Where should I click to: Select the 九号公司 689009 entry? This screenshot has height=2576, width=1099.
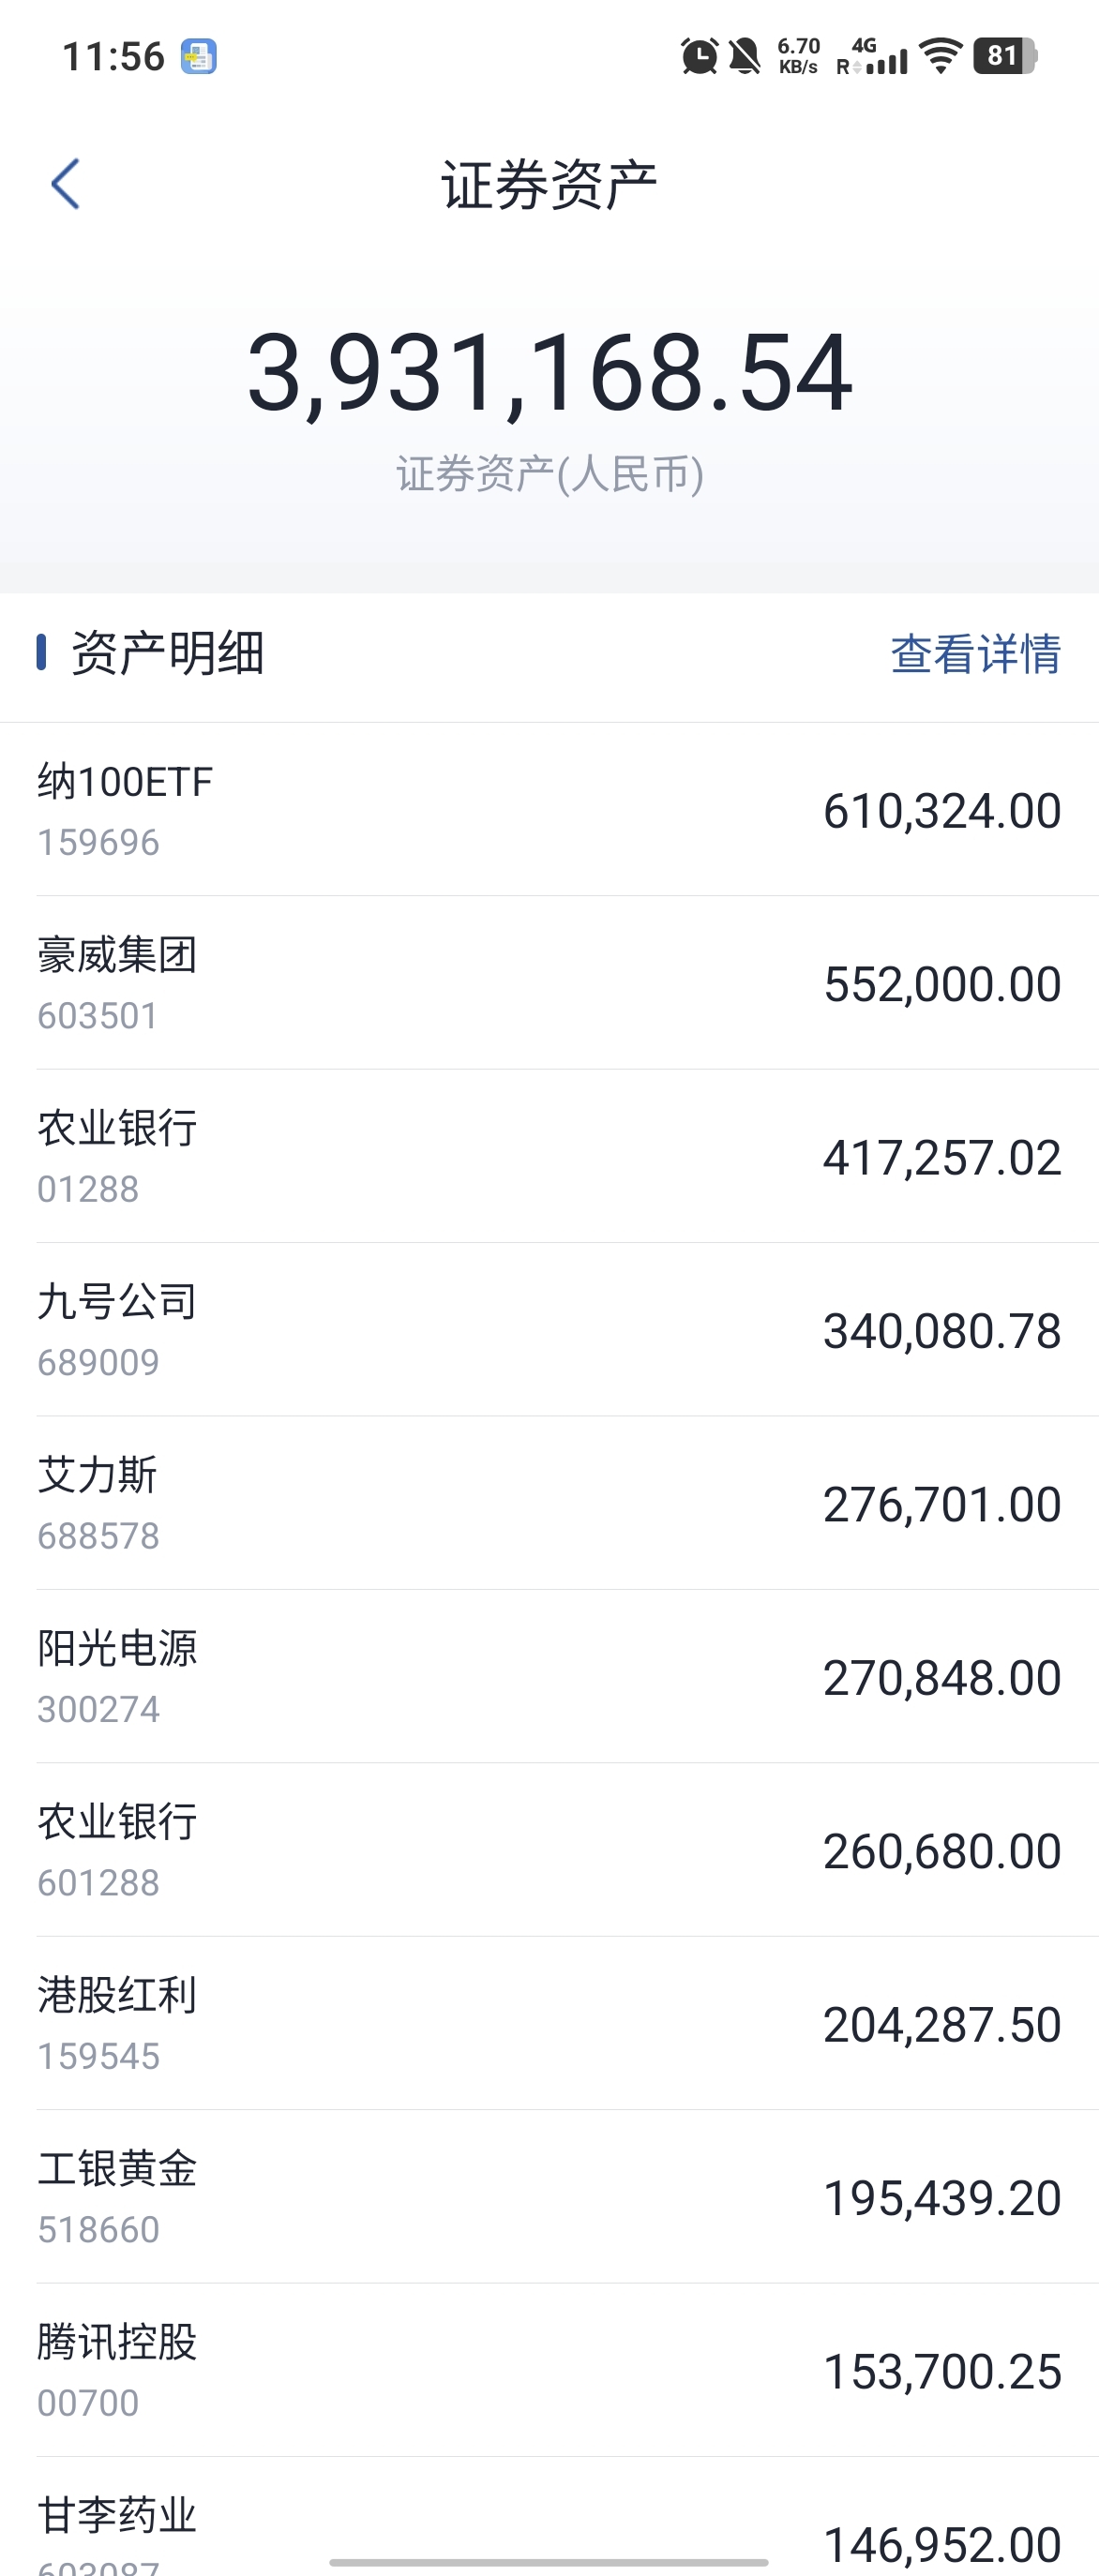click(549, 1330)
